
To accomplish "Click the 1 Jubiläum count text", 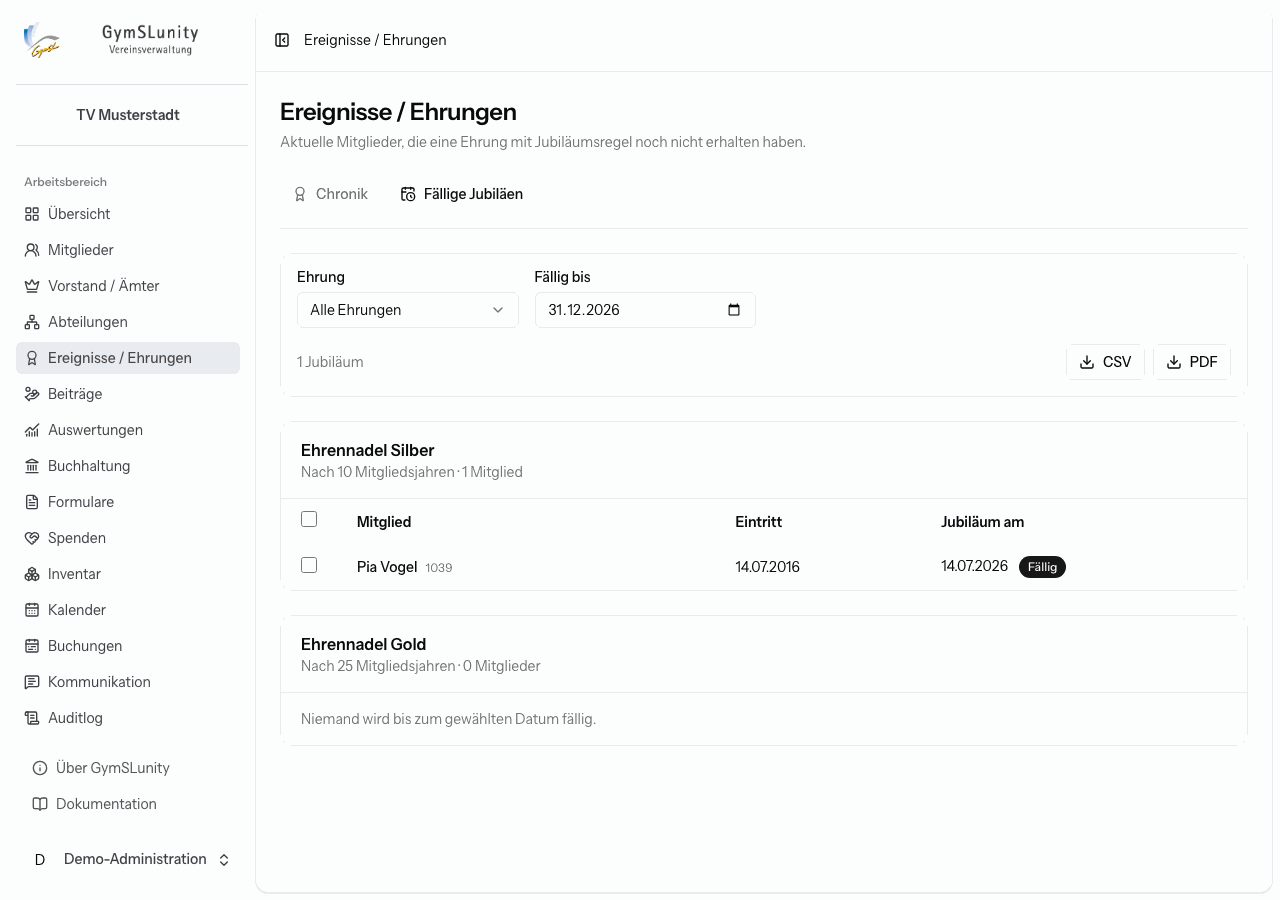I will coord(330,362).
